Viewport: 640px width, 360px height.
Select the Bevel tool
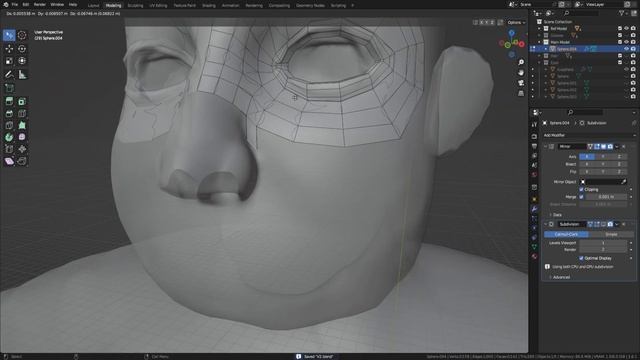pyautogui.click(x=9, y=113)
